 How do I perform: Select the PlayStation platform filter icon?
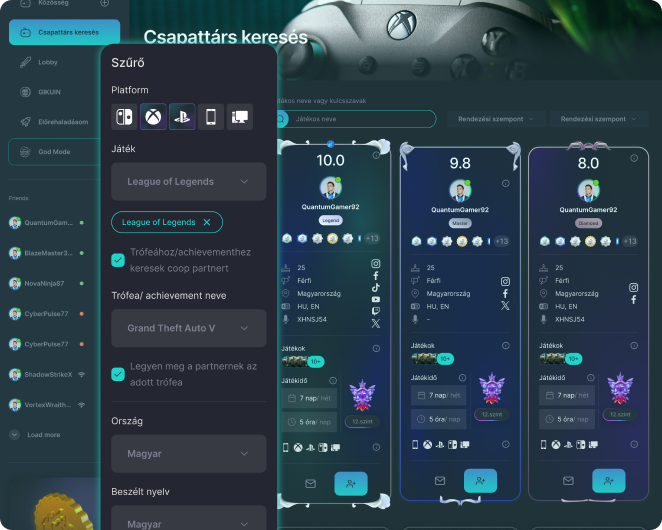tap(183, 117)
